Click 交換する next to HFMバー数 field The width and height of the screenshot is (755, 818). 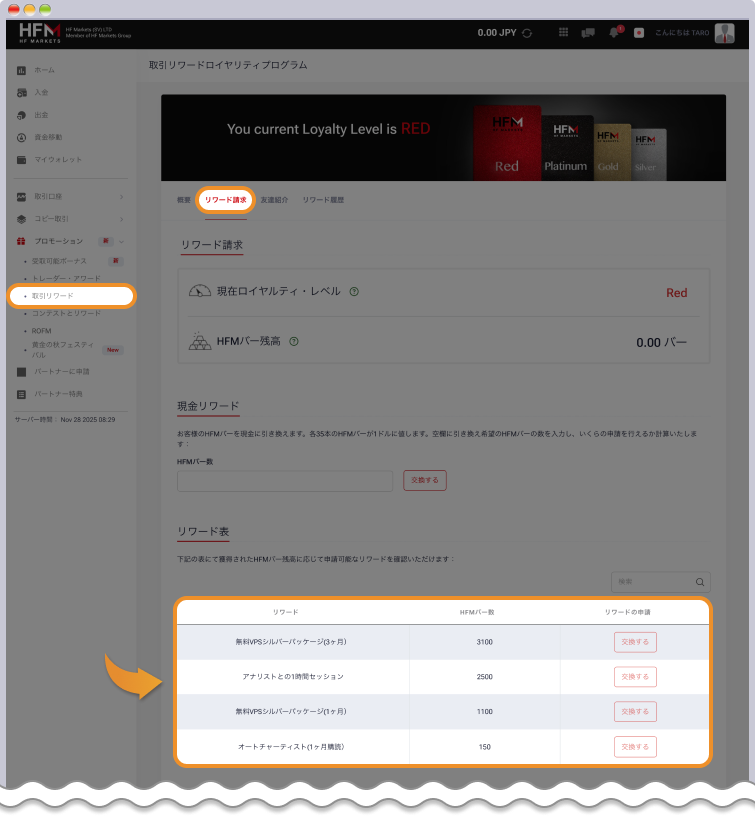424,480
